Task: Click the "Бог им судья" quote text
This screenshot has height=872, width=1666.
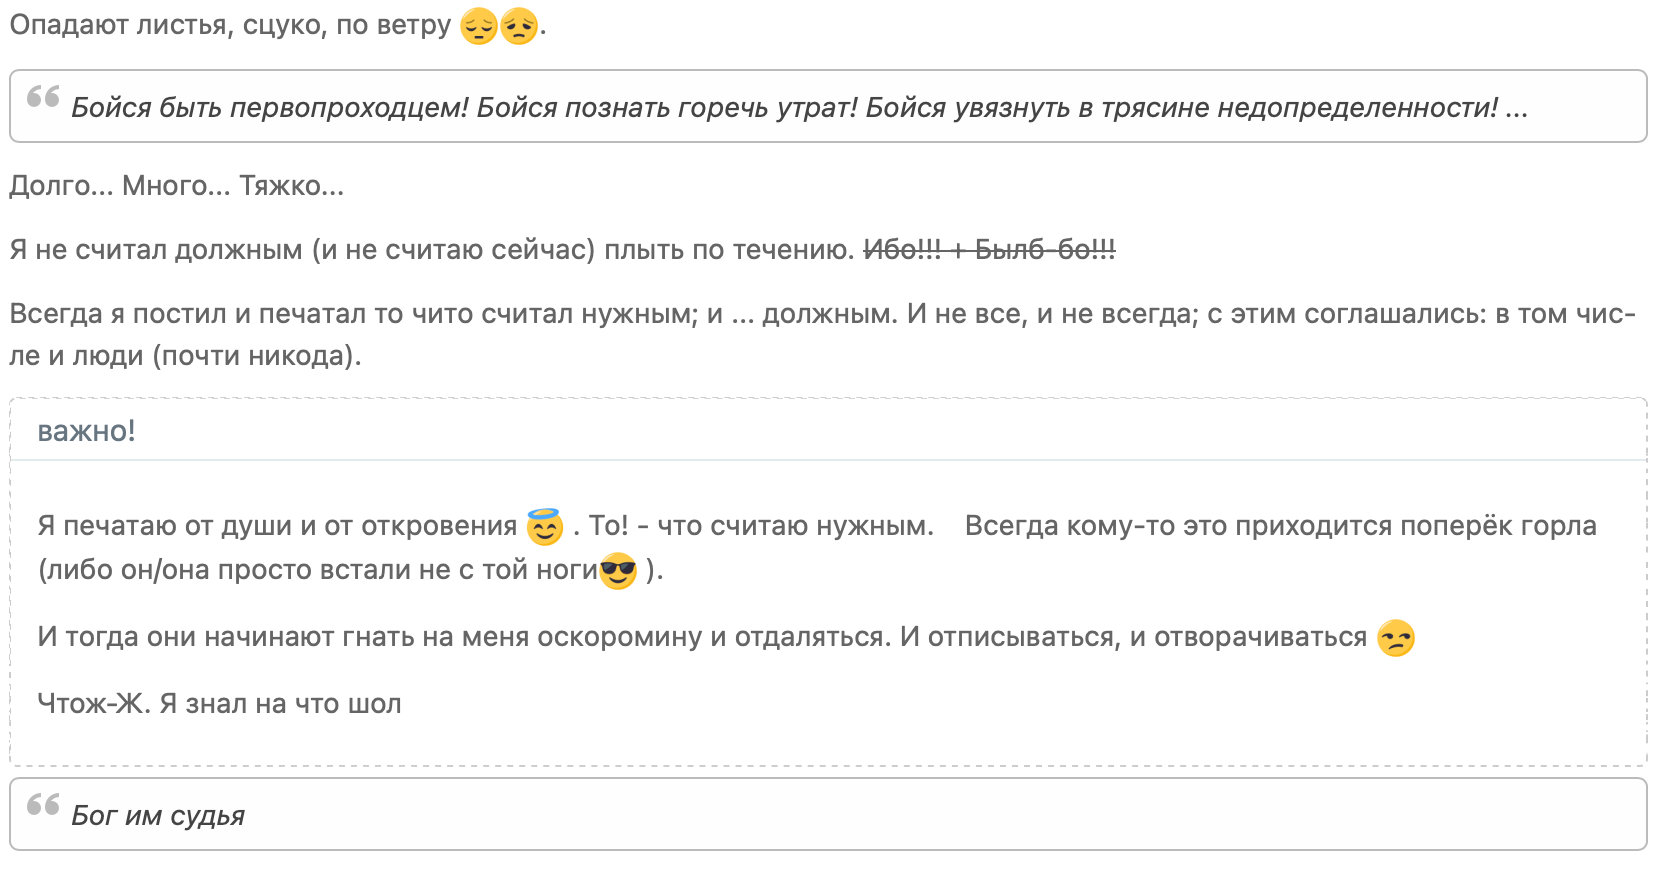Action: 158,816
